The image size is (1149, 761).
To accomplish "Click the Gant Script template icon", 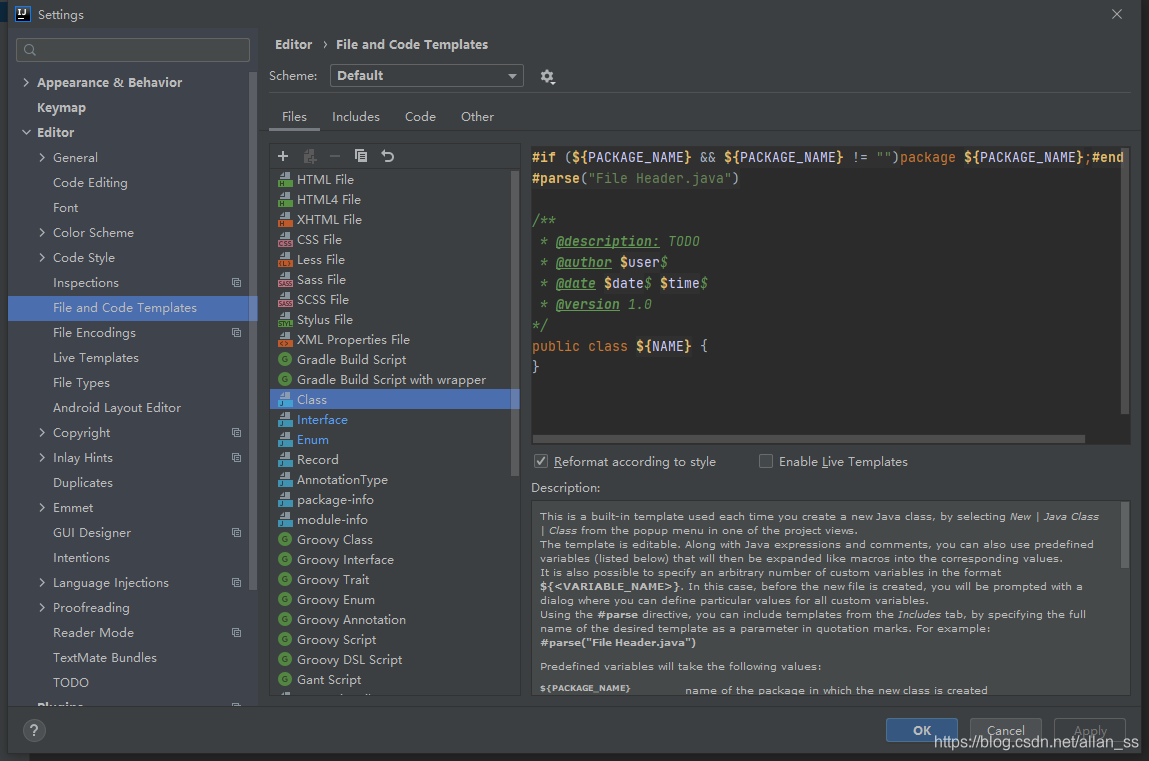I will click(285, 679).
